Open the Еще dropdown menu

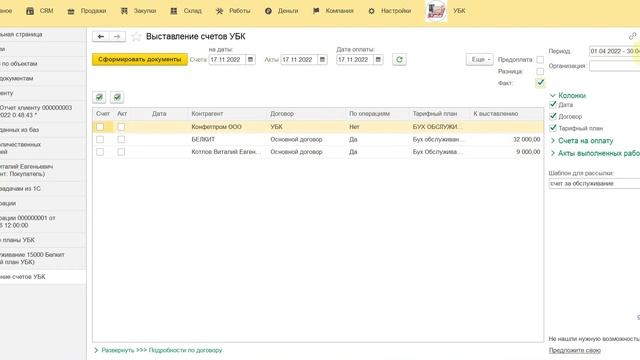click(480, 60)
